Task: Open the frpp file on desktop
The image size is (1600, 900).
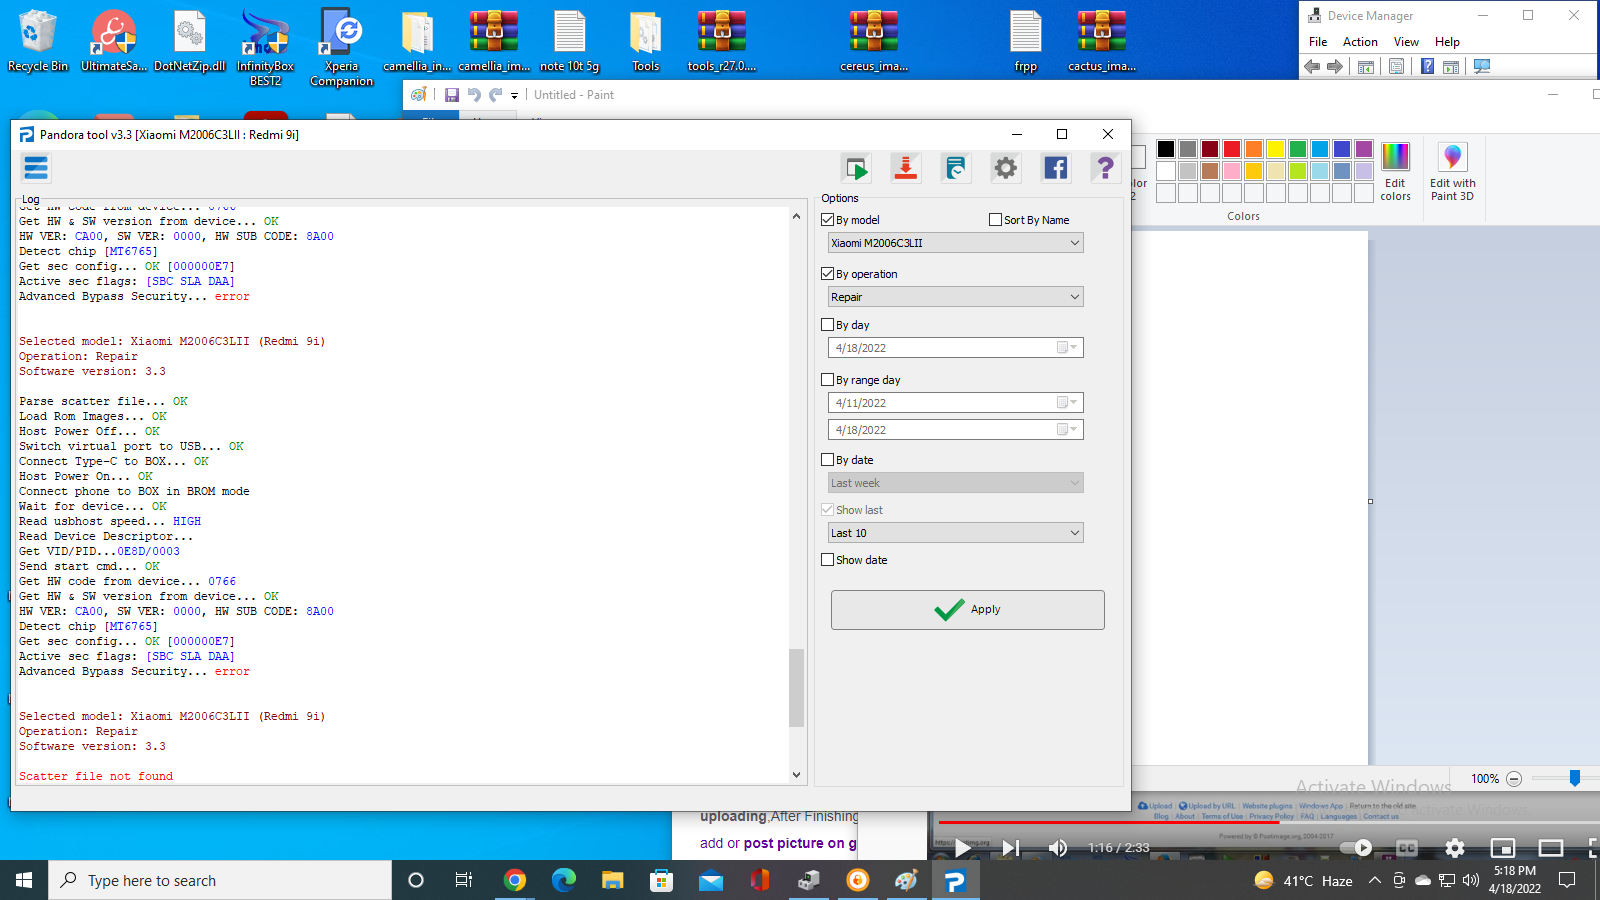Action: (x=1026, y=42)
